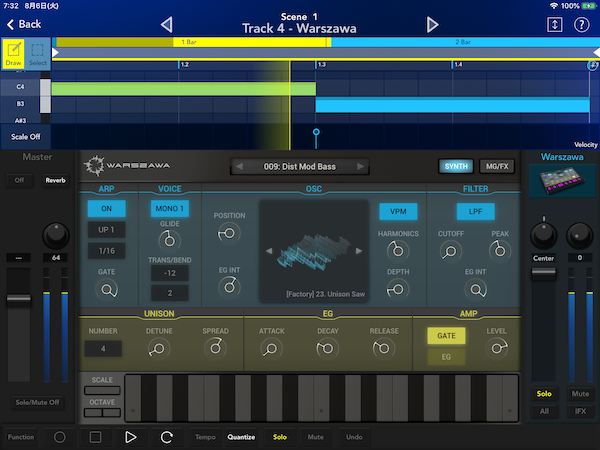The image size is (600, 450).
Task: Go back with the Back chevron
Action: coord(24,24)
